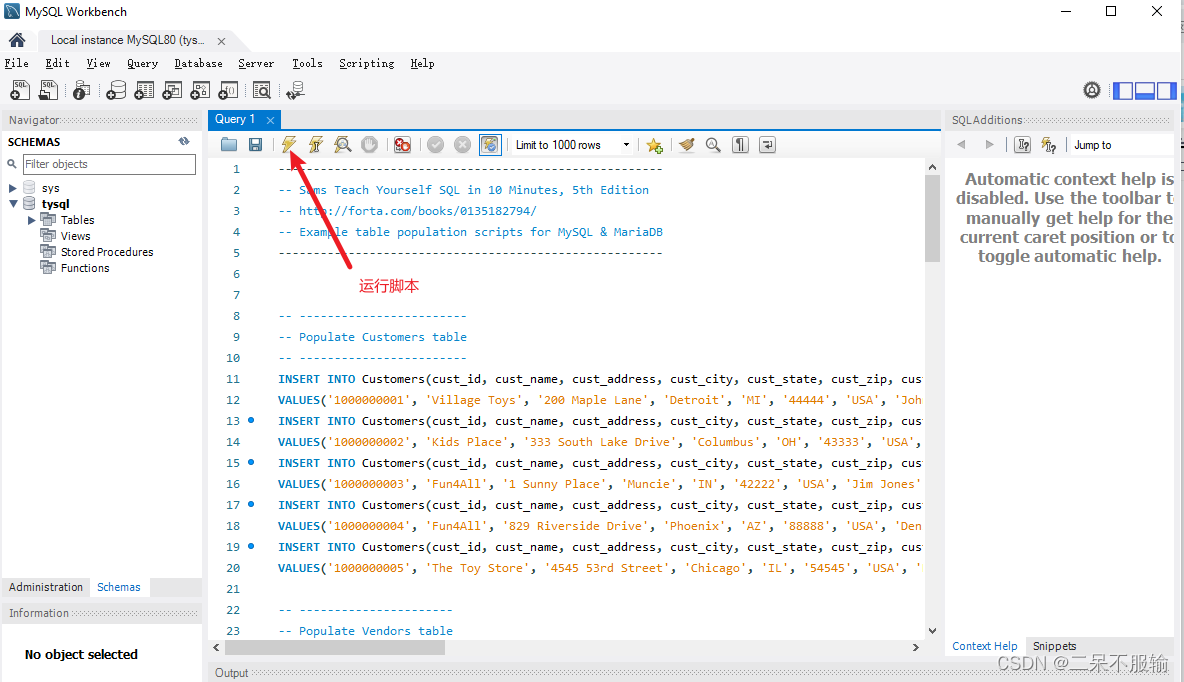1184x682 pixels.
Task: Open SQL script file in new tab
Action: pyautogui.click(x=48, y=91)
